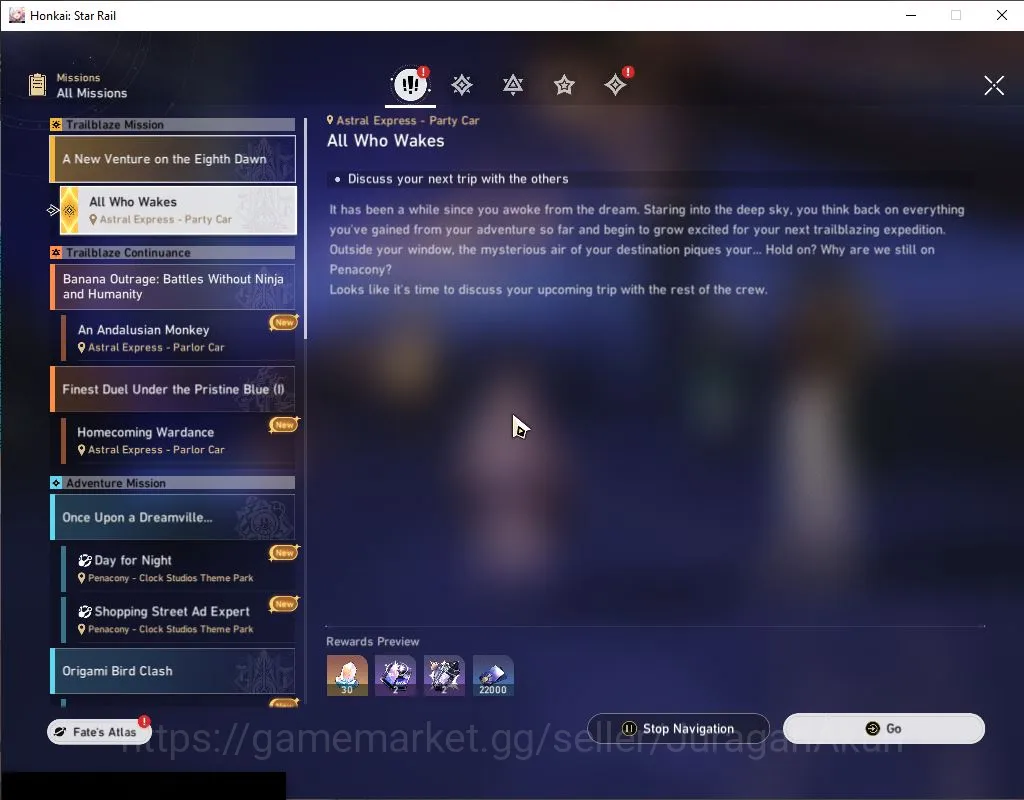Viewport: 1024px width, 800px height.
Task: Select the All Missions tab icon
Action: pos(410,84)
